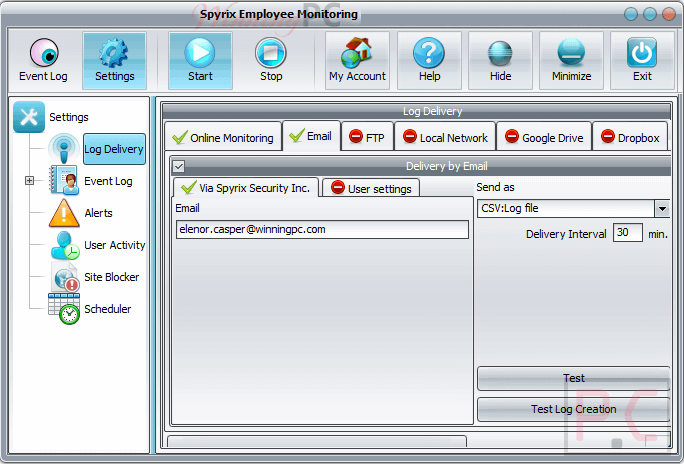Click the Event Log notebook icon in tree

[x=64, y=180]
